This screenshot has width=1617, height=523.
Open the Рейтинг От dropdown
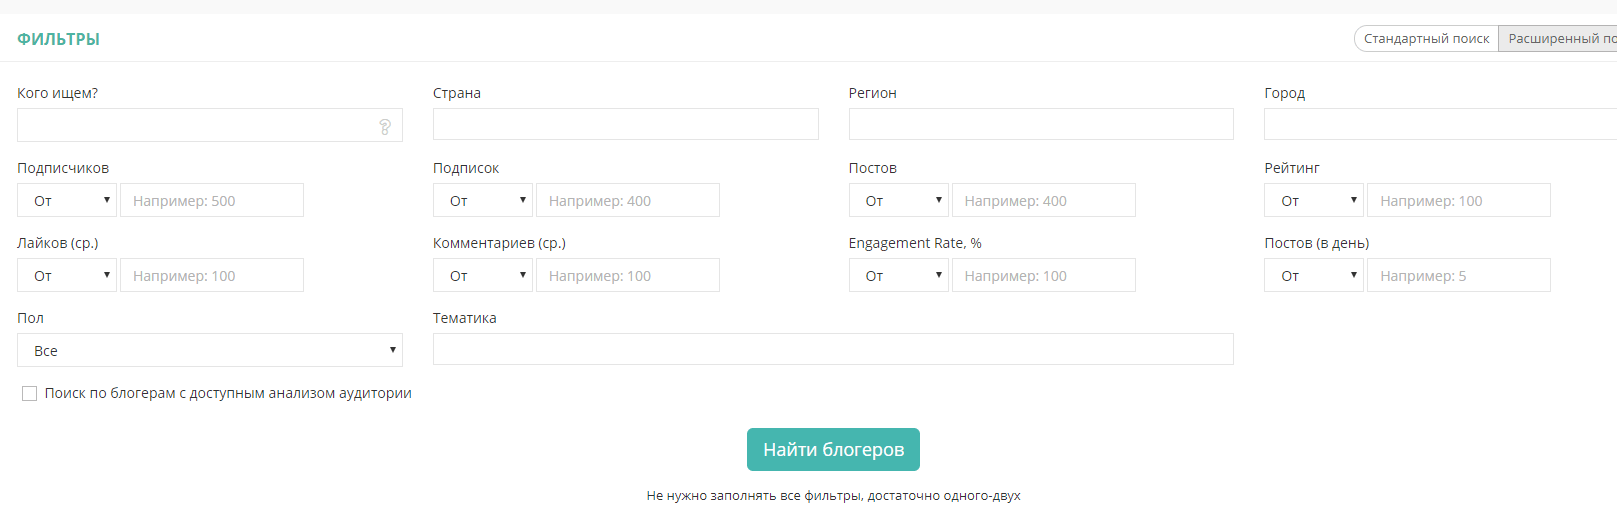click(1314, 200)
